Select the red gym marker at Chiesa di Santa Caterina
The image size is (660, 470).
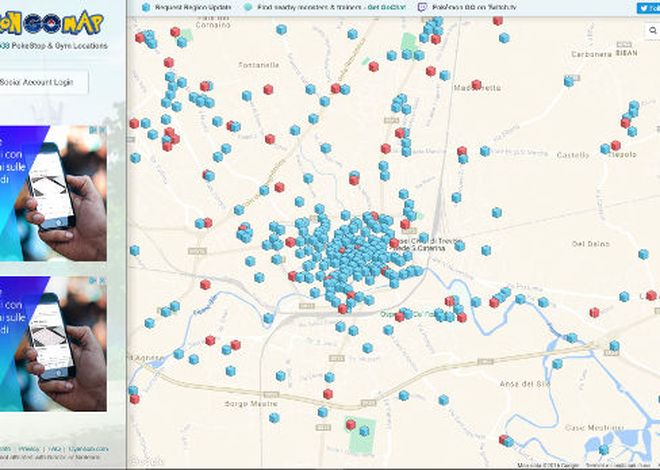(x=394, y=243)
